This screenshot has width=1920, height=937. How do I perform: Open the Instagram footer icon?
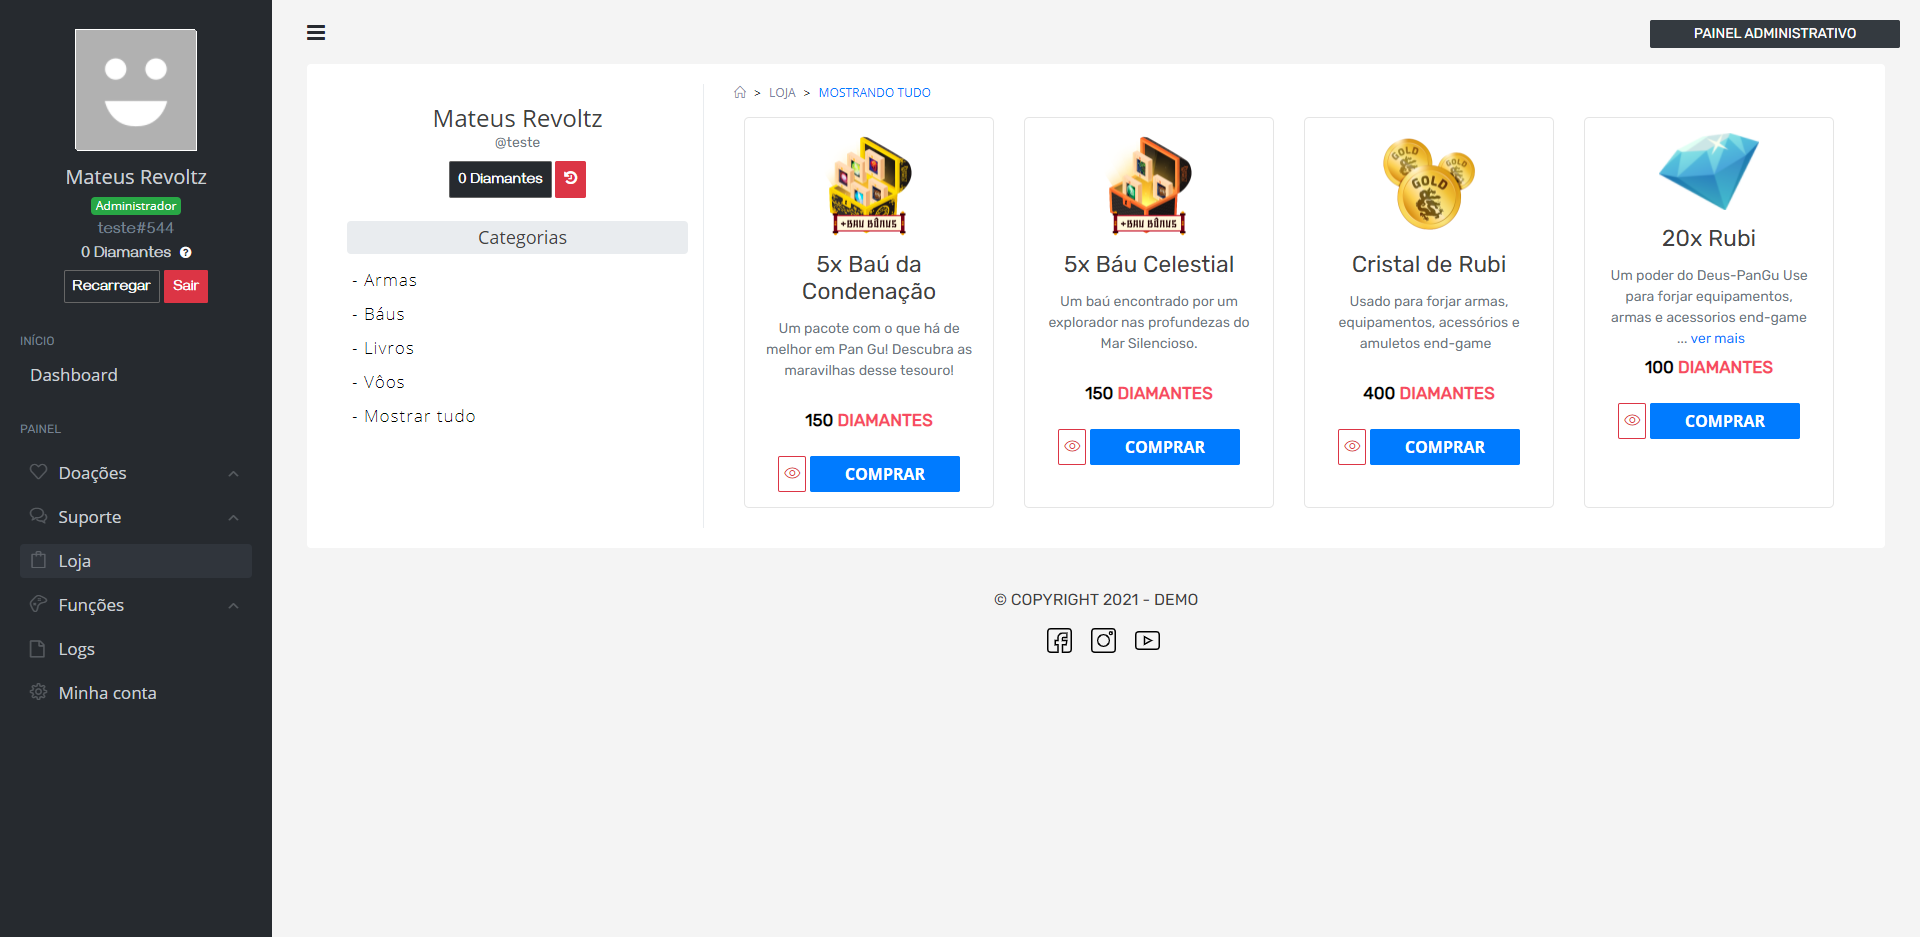1103,640
